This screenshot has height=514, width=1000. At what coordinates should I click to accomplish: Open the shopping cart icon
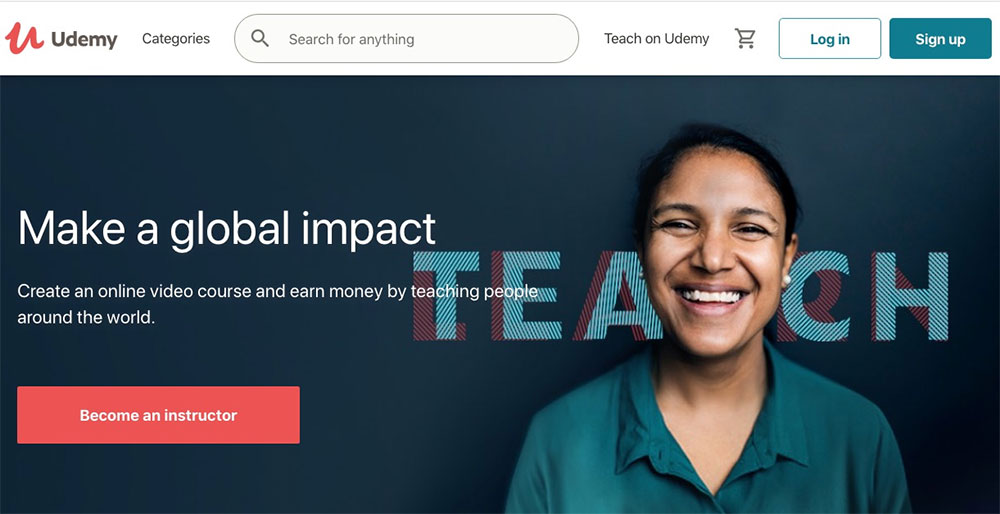tap(744, 39)
